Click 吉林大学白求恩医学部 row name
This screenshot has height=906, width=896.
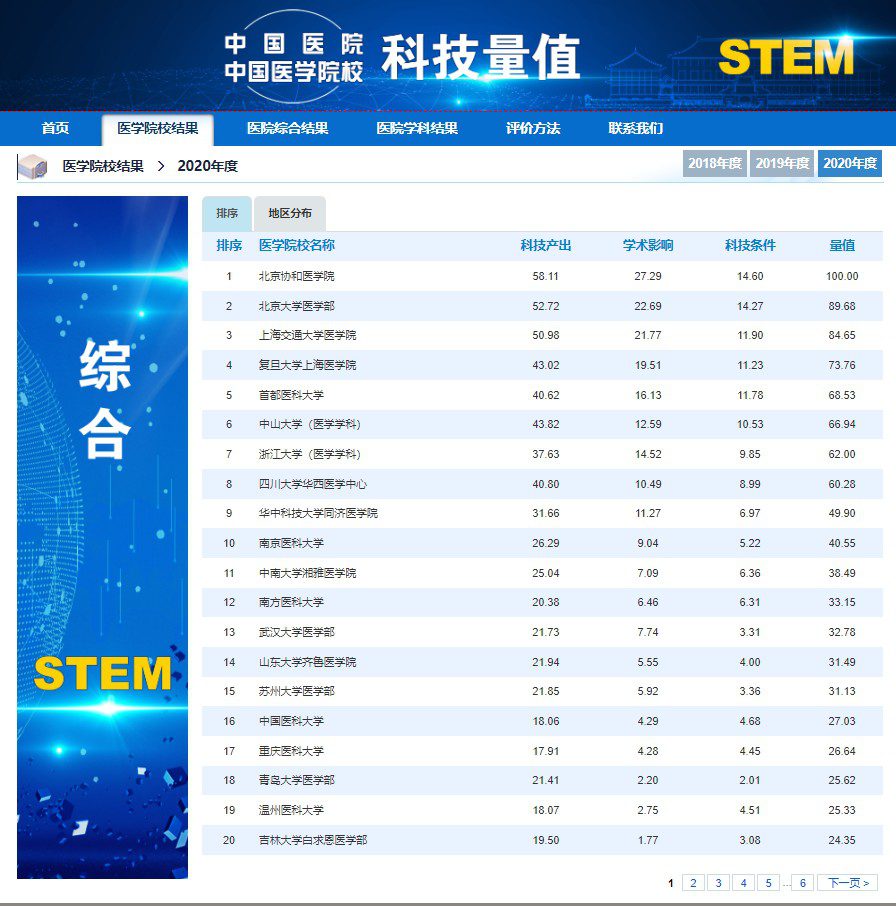coord(313,840)
